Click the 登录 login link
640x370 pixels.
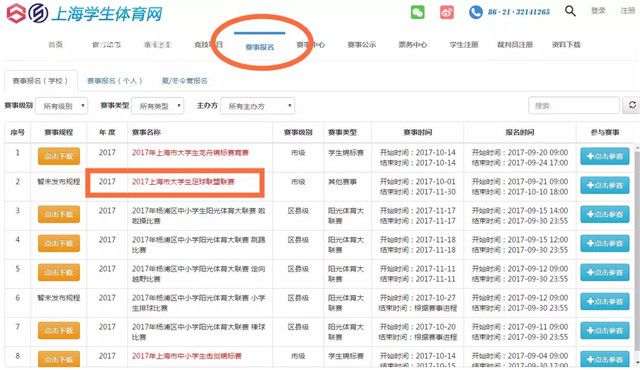click(x=598, y=11)
